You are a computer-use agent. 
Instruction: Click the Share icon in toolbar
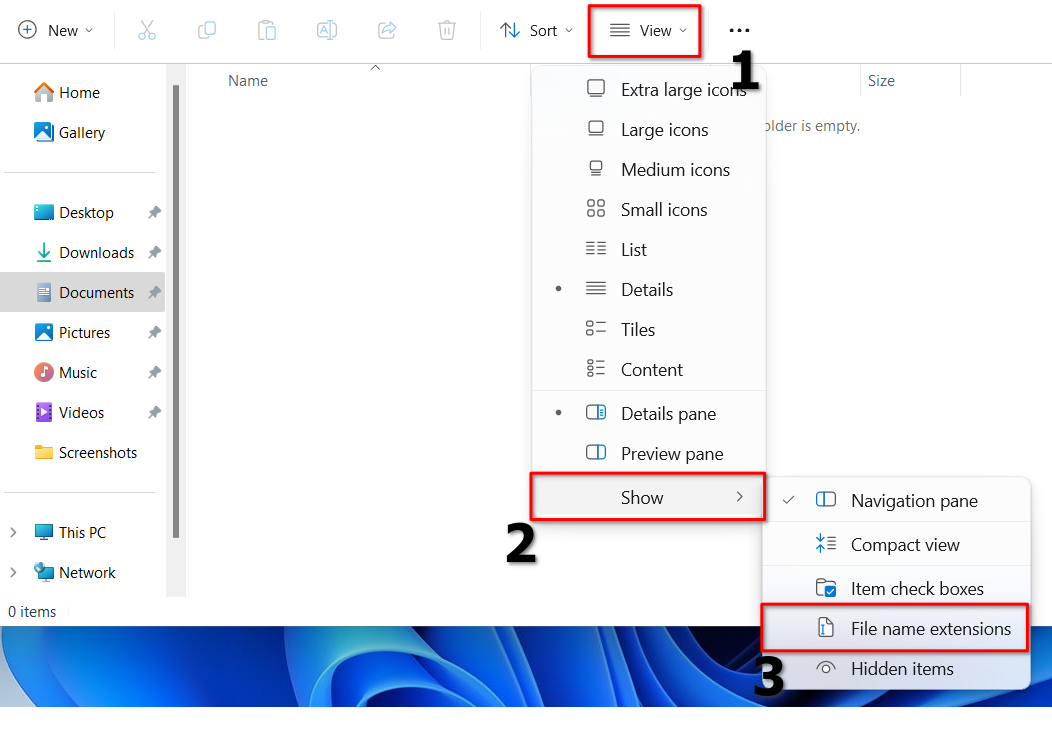click(387, 30)
